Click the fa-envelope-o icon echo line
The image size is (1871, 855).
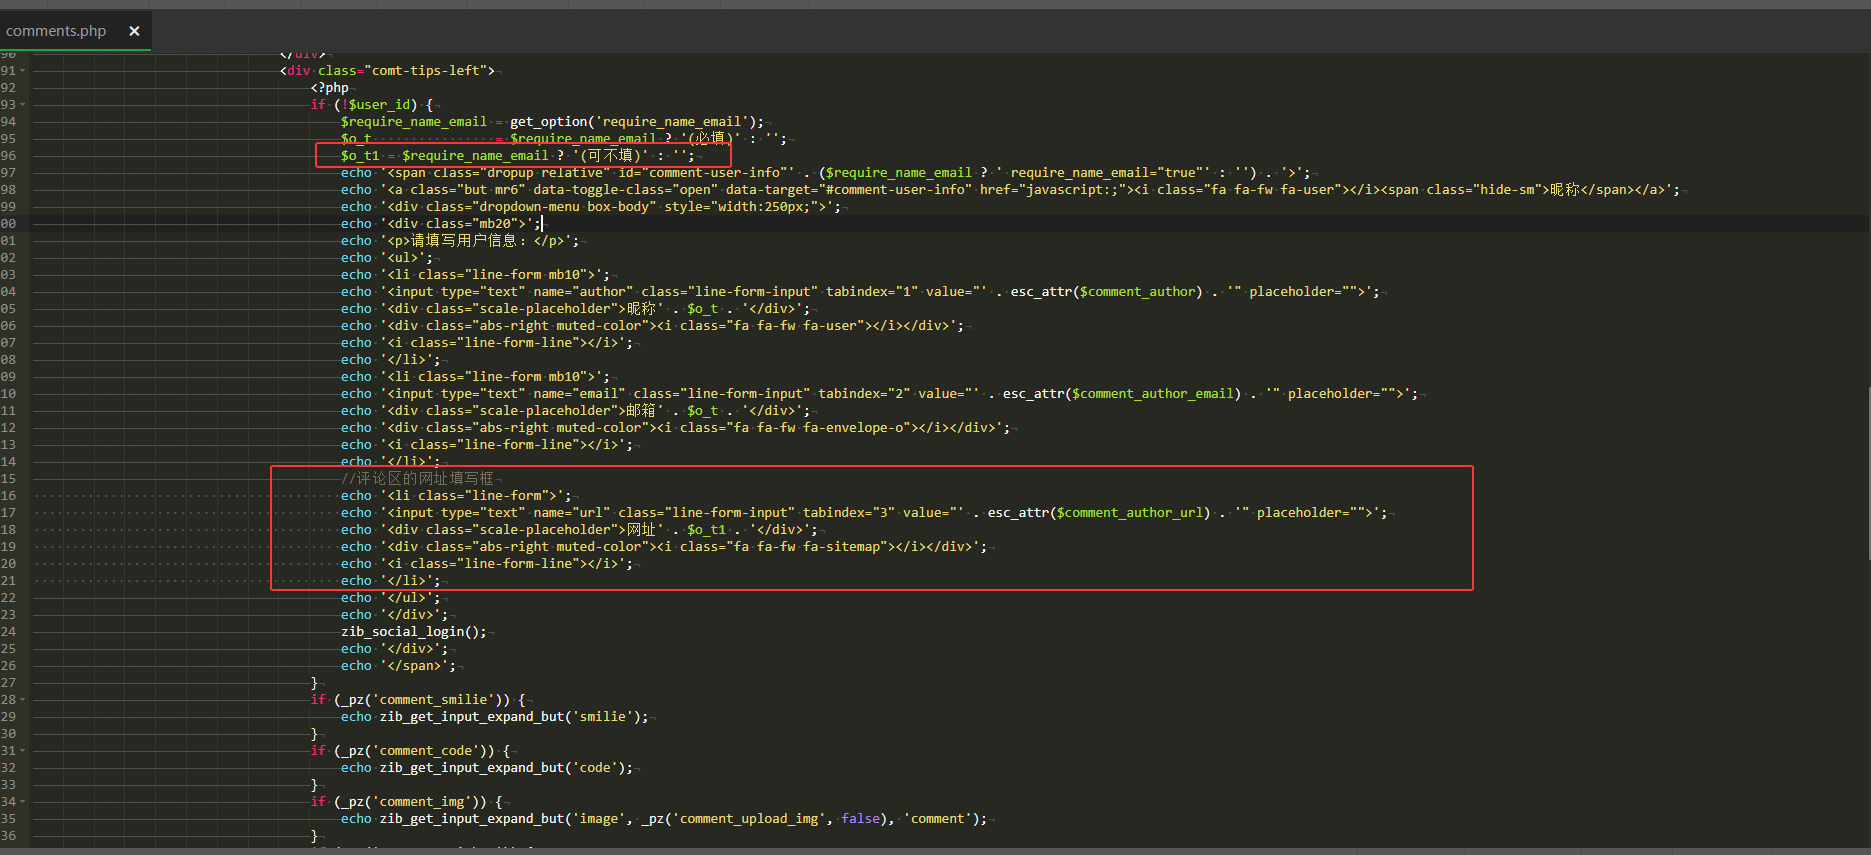click(675, 428)
